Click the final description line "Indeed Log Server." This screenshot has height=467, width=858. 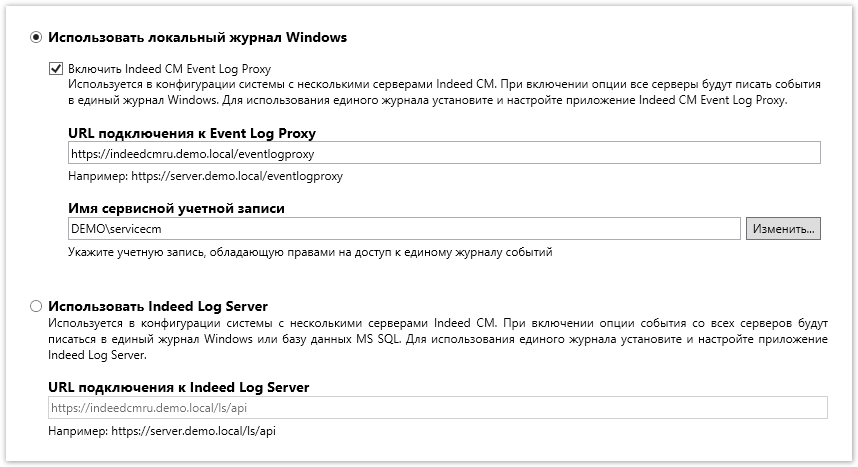tap(98, 355)
